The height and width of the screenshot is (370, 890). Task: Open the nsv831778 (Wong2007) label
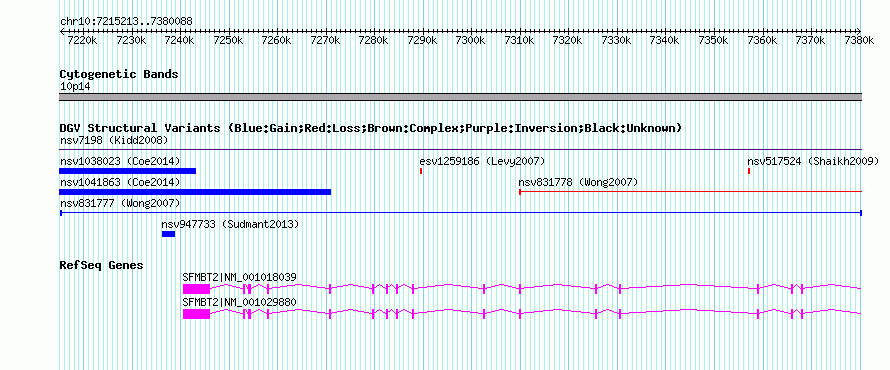[578, 182]
